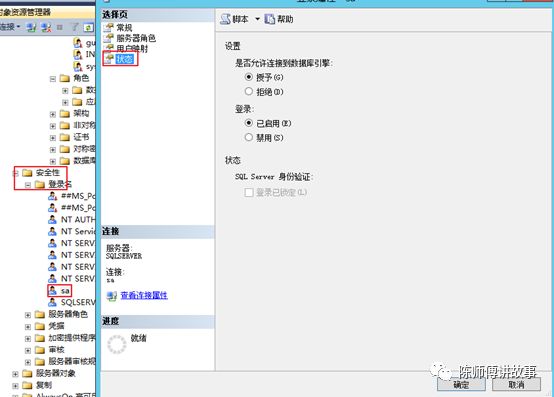This screenshot has width=554, height=397.
Task: Click the 非对称 folder icon
Action: [65, 125]
